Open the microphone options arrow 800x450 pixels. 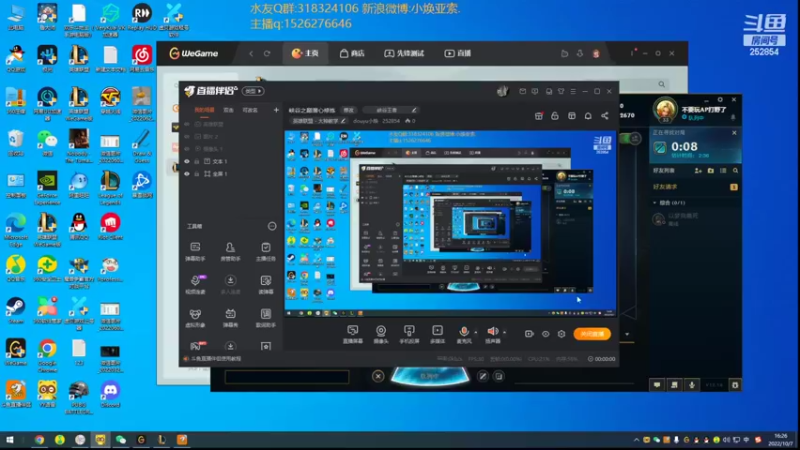pyautogui.click(x=476, y=332)
